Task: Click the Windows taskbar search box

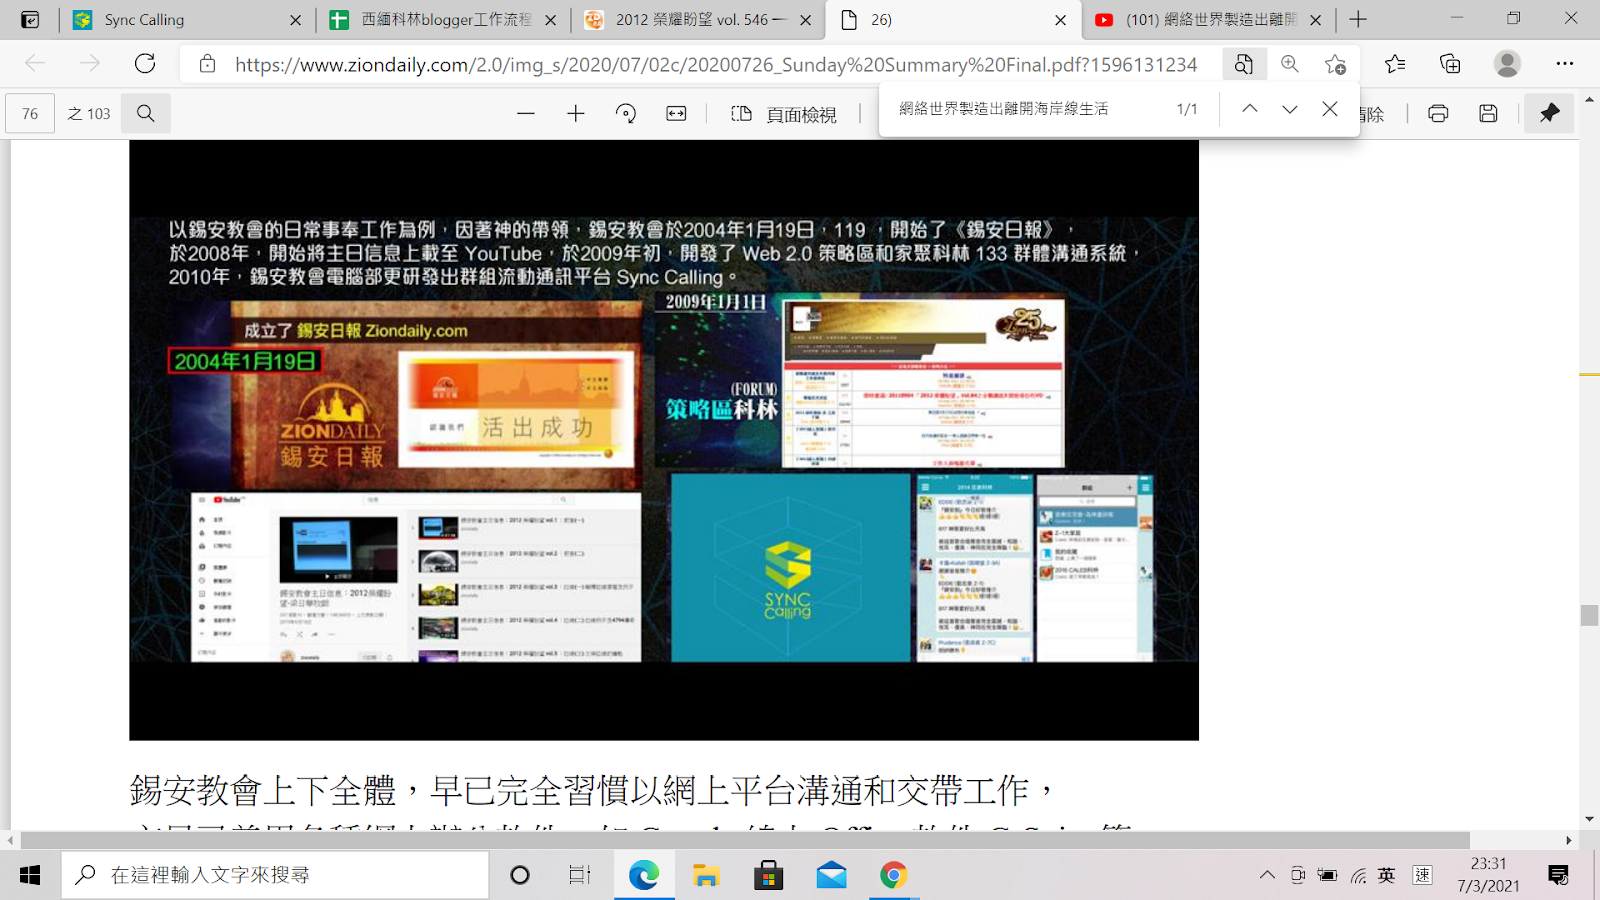Action: pyautogui.click(x=275, y=875)
